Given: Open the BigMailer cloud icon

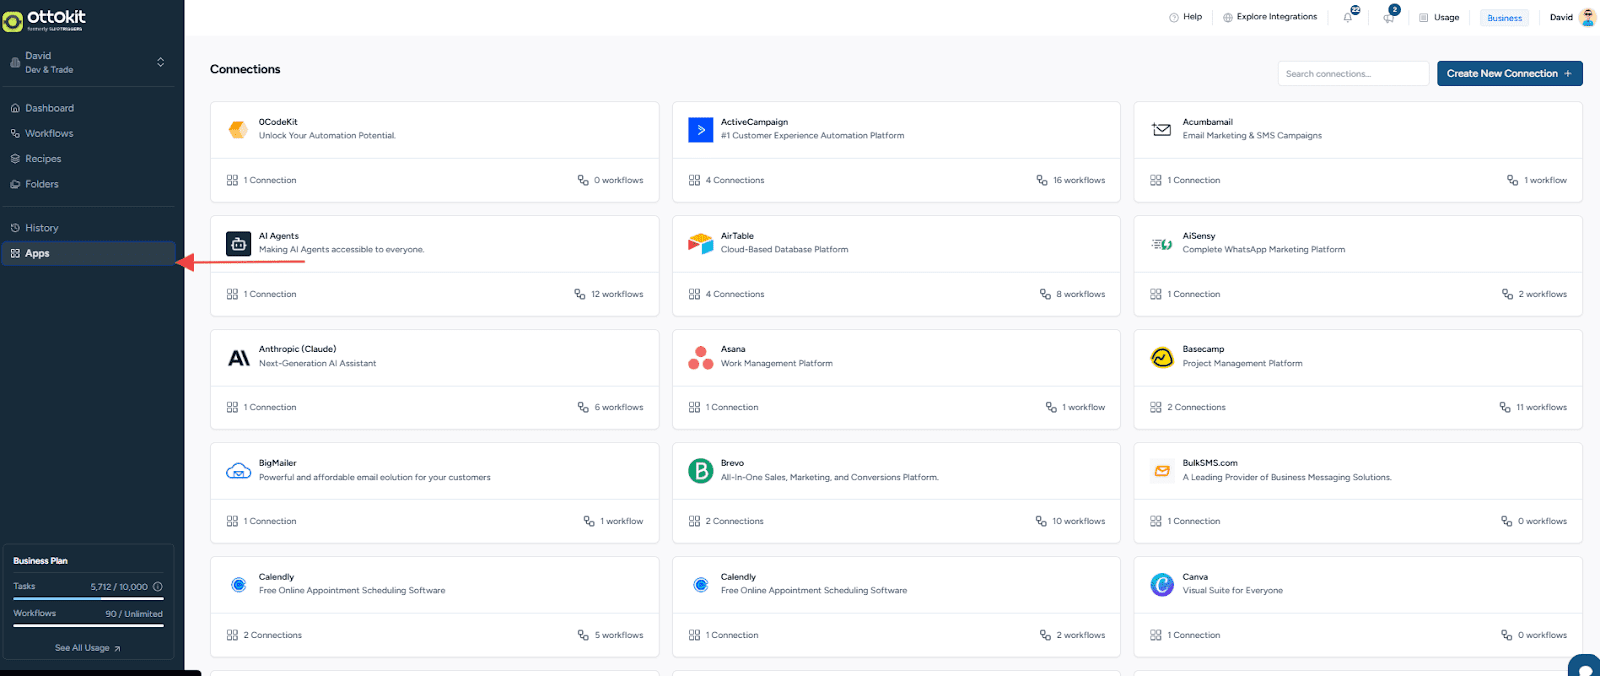Looking at the screenshot, I should (x=238, y=471).
